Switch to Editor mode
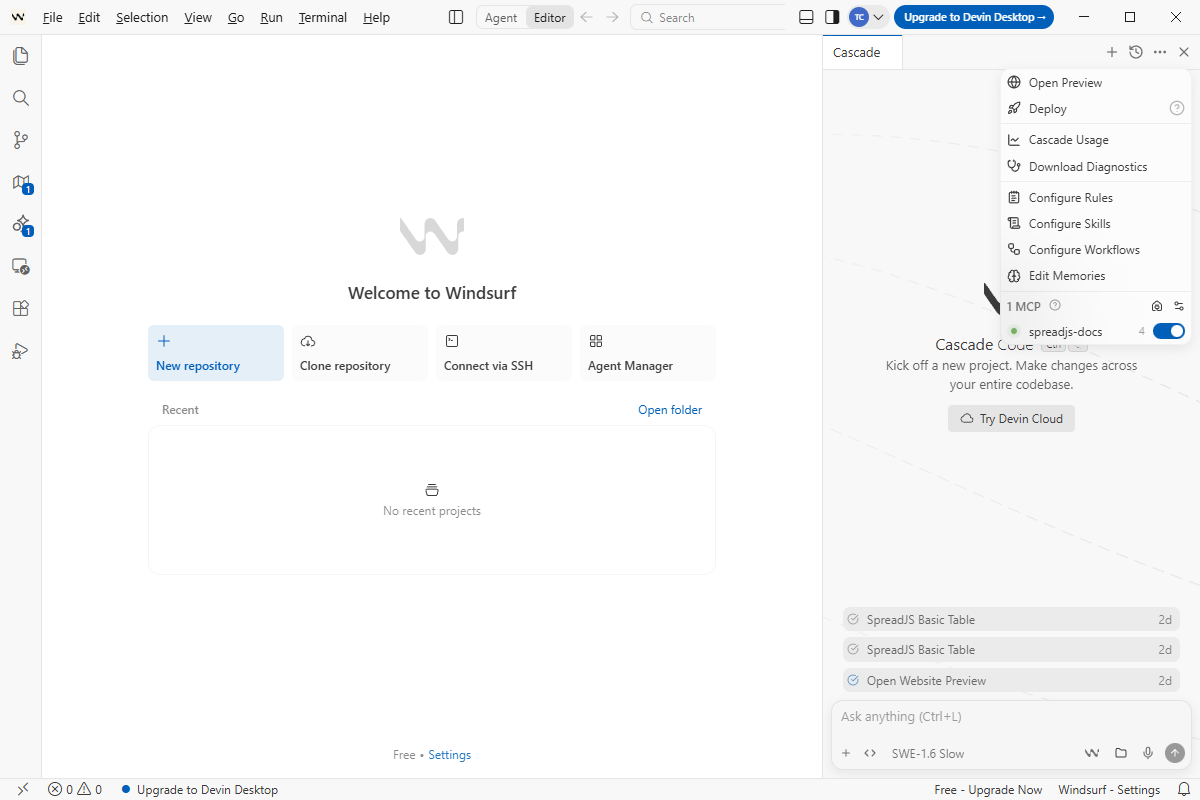 (550, 18)
